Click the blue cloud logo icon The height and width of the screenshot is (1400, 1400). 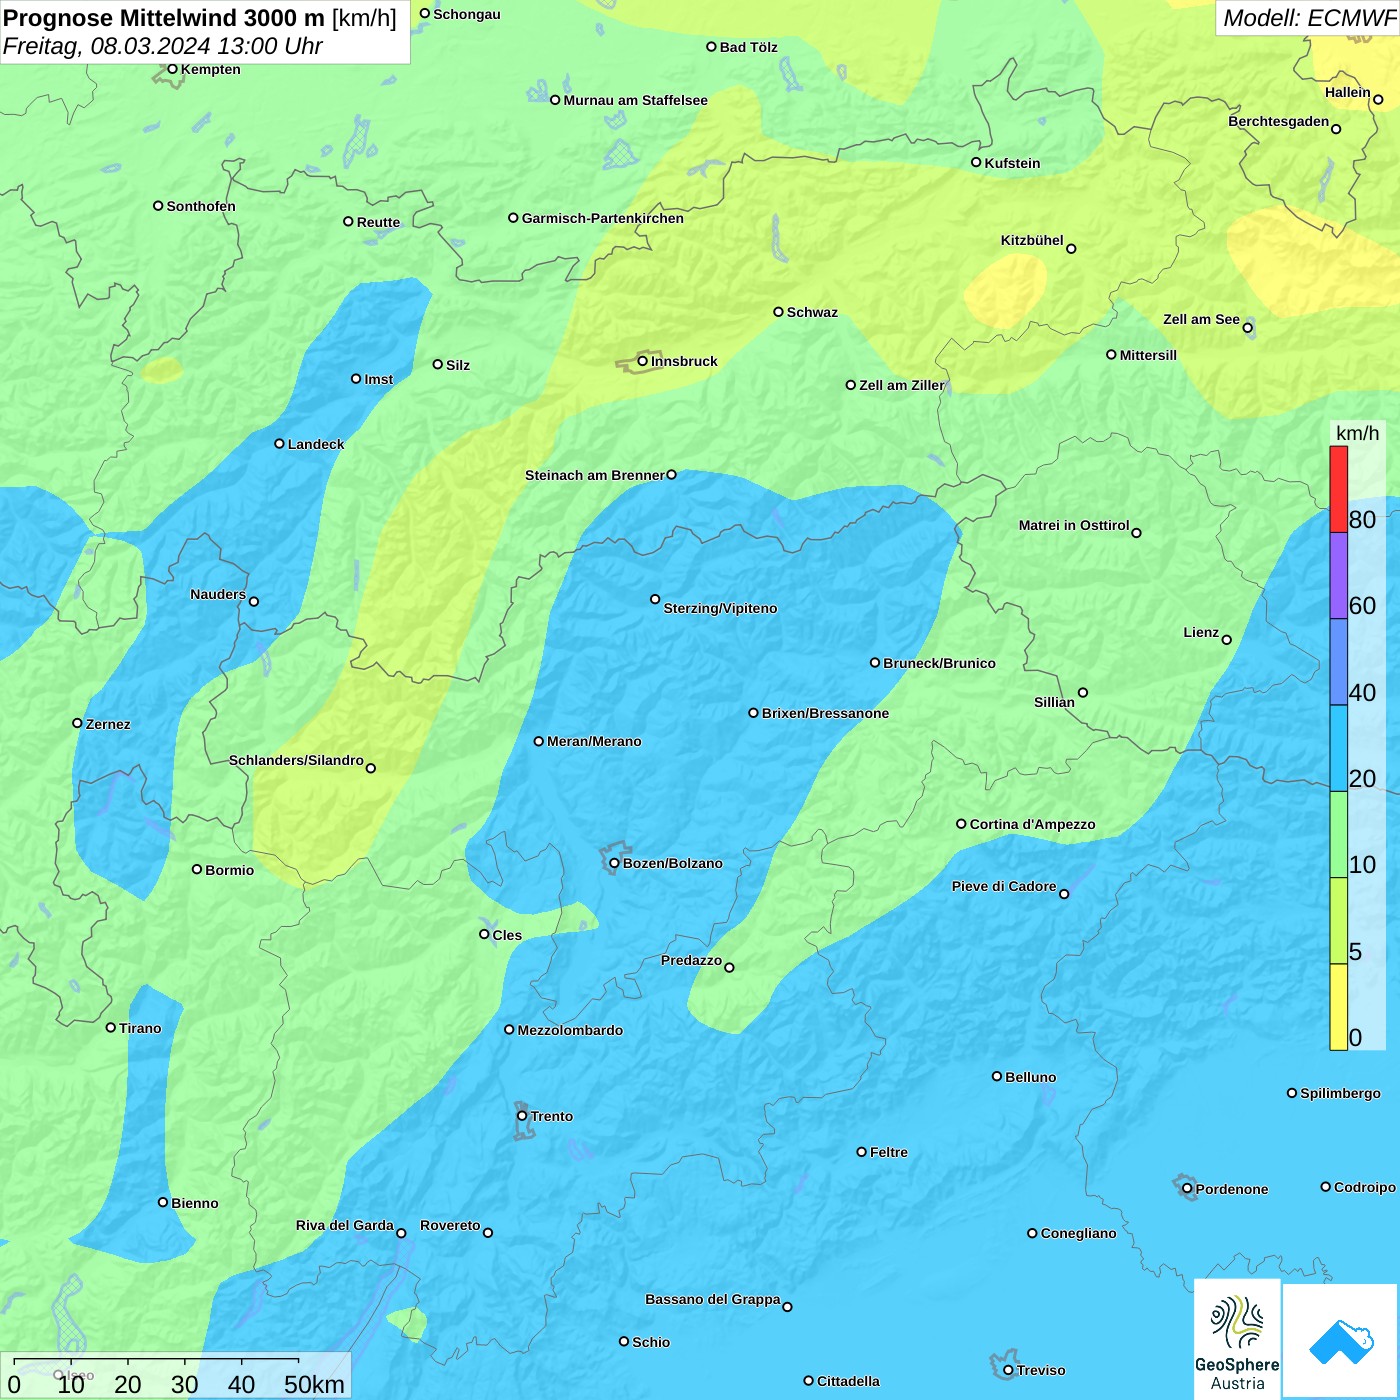click(1341, 1342)
